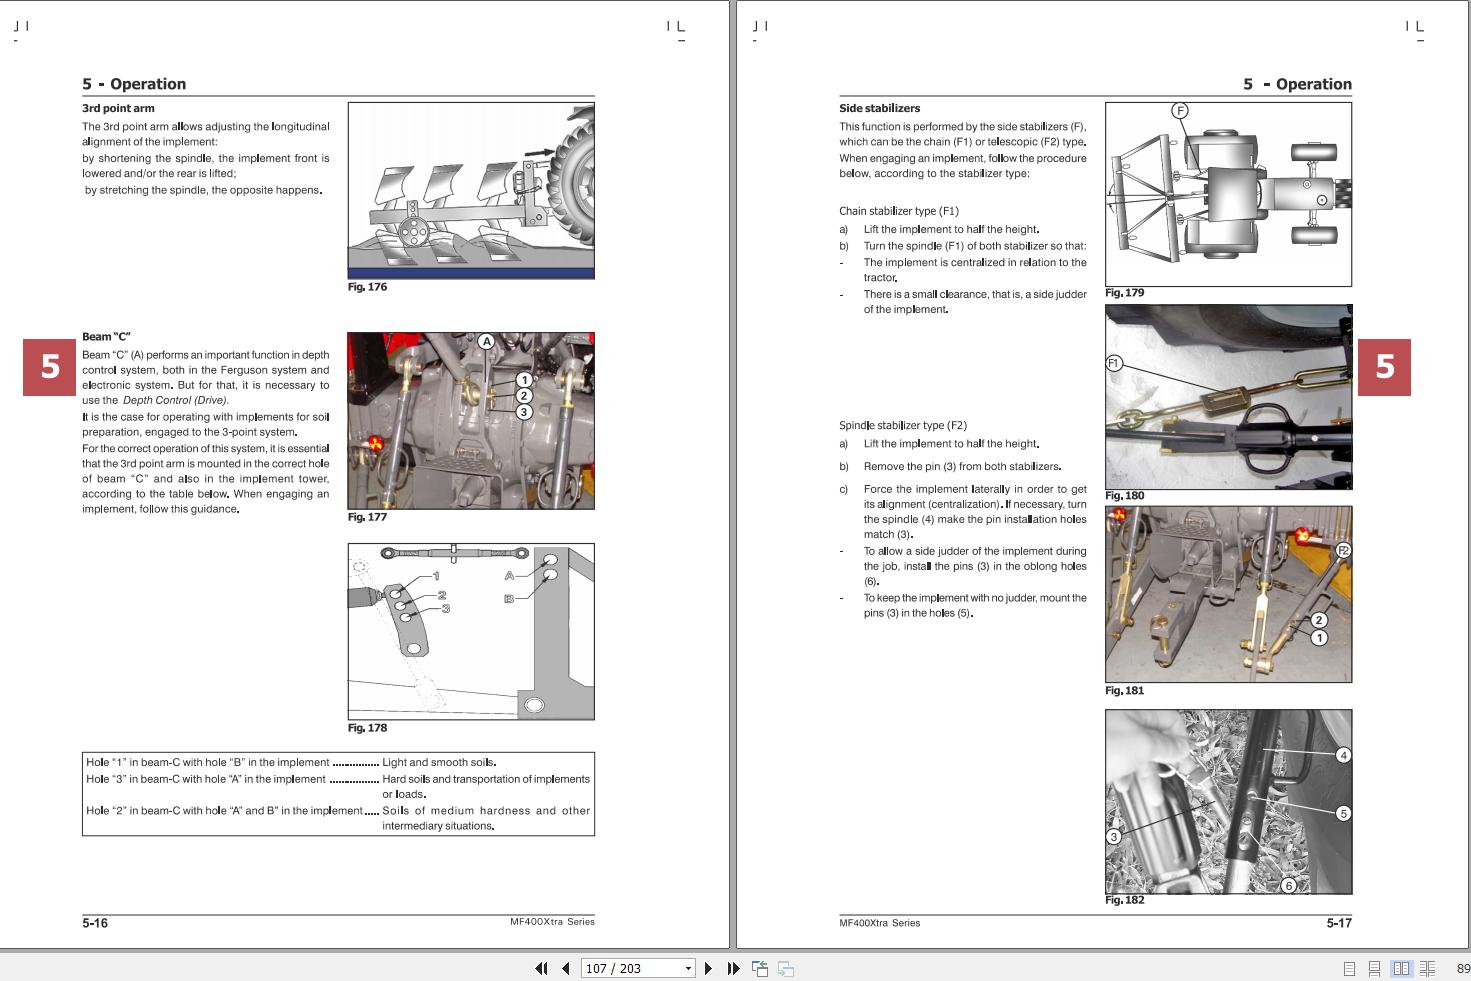Open the page number dropdown arrow

pyautogui.click(x=688, y=968)
